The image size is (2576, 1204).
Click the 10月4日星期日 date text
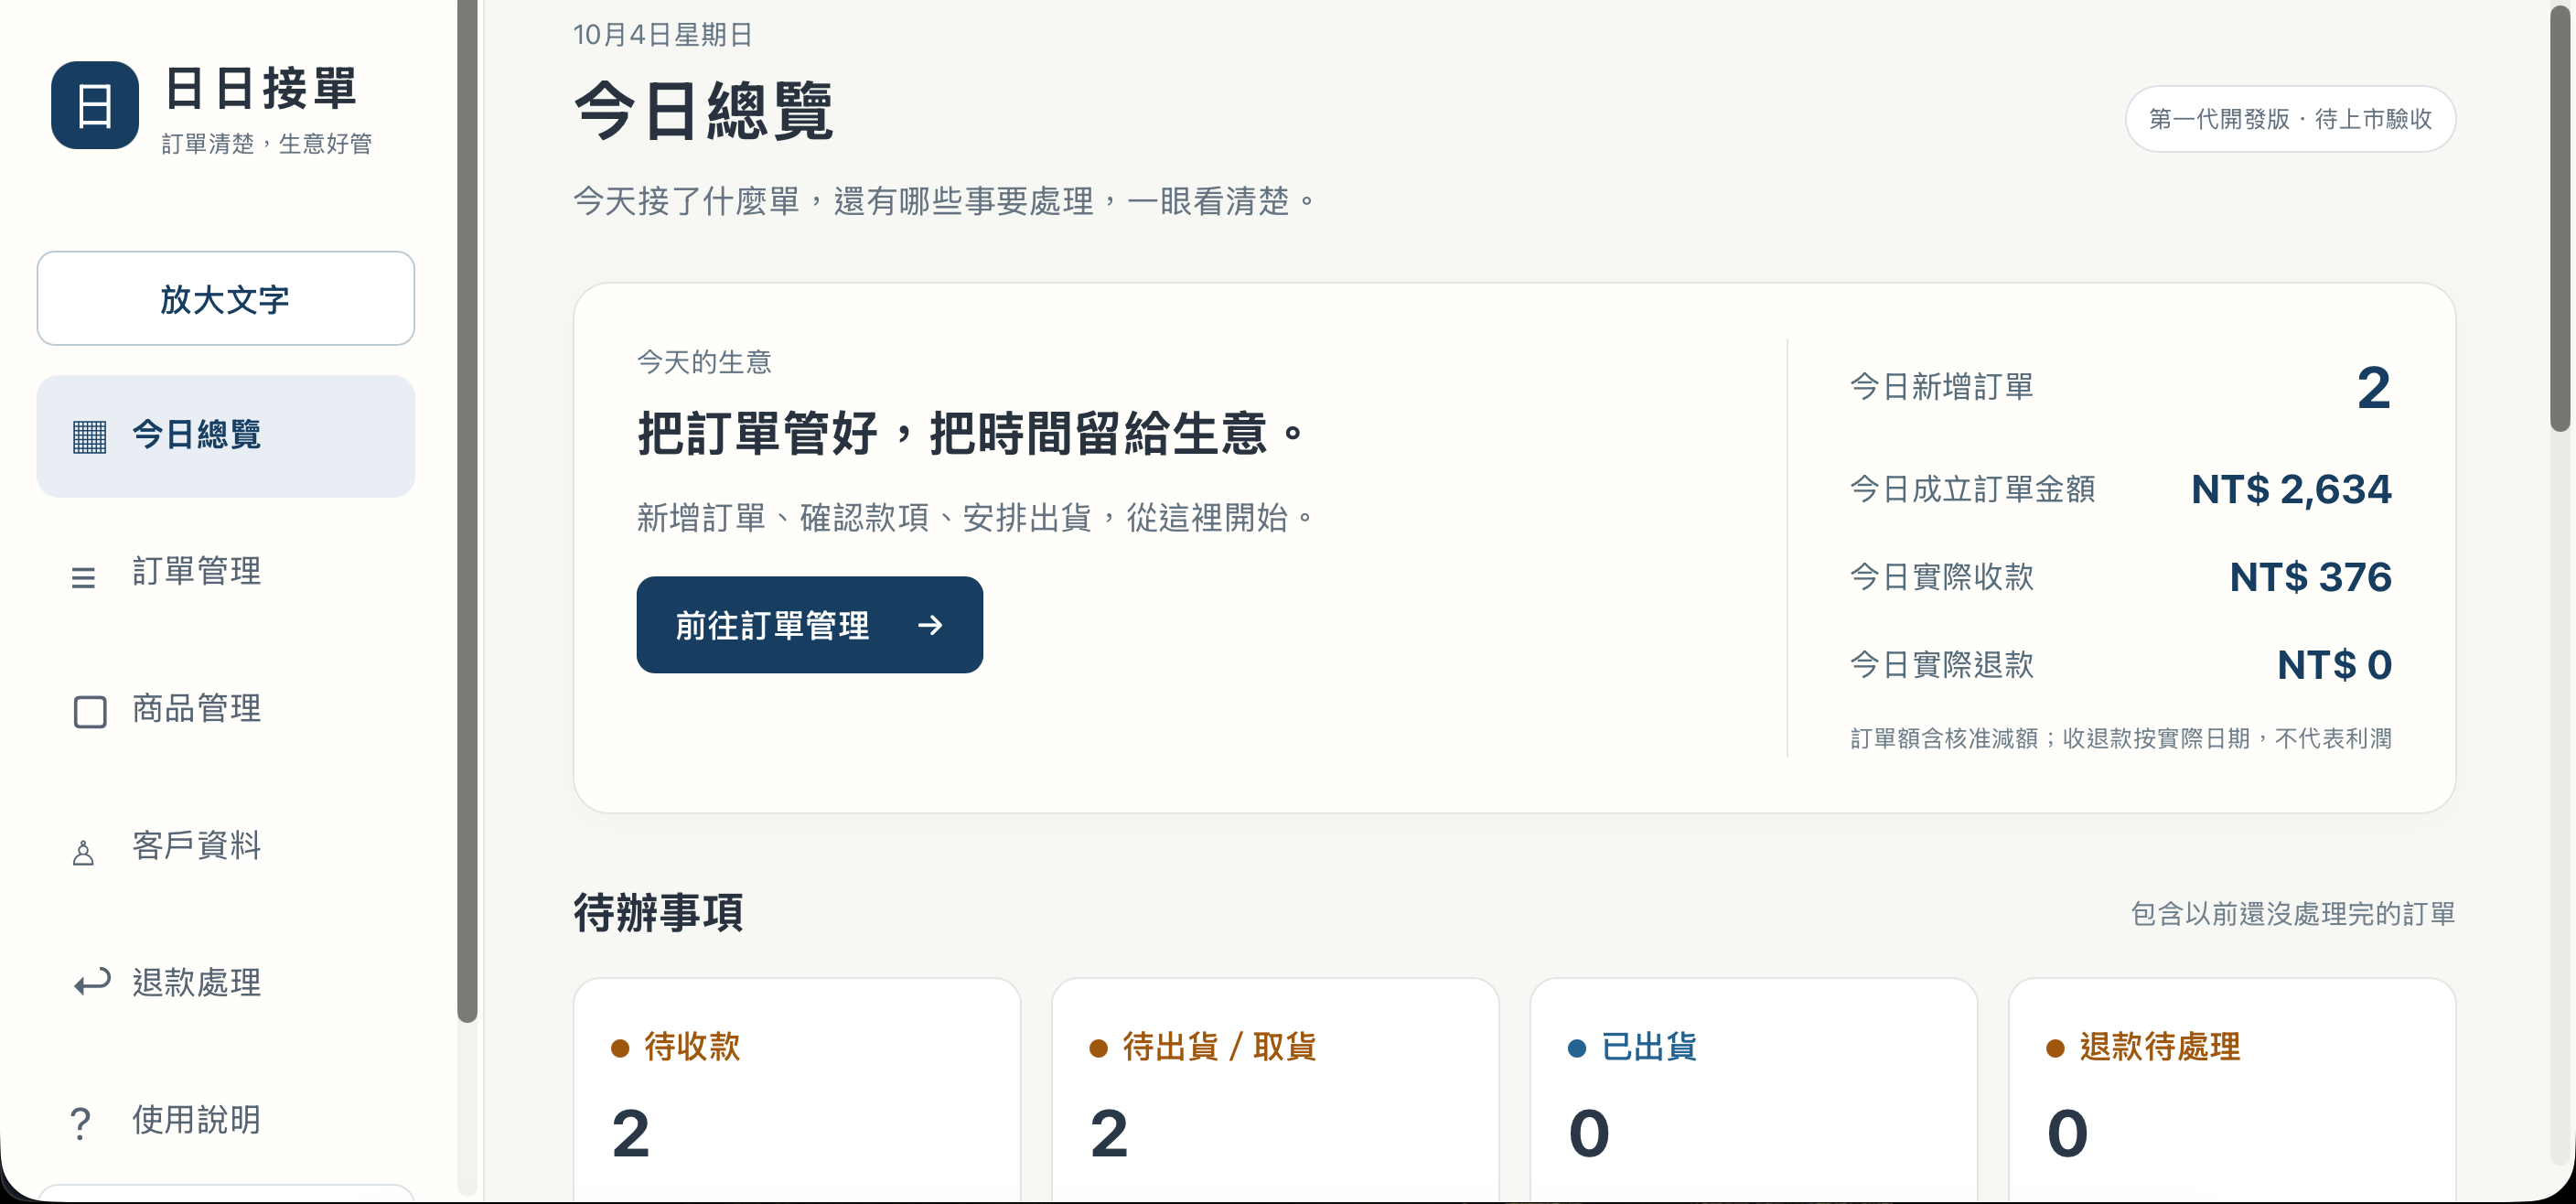(x=663, y=35)
